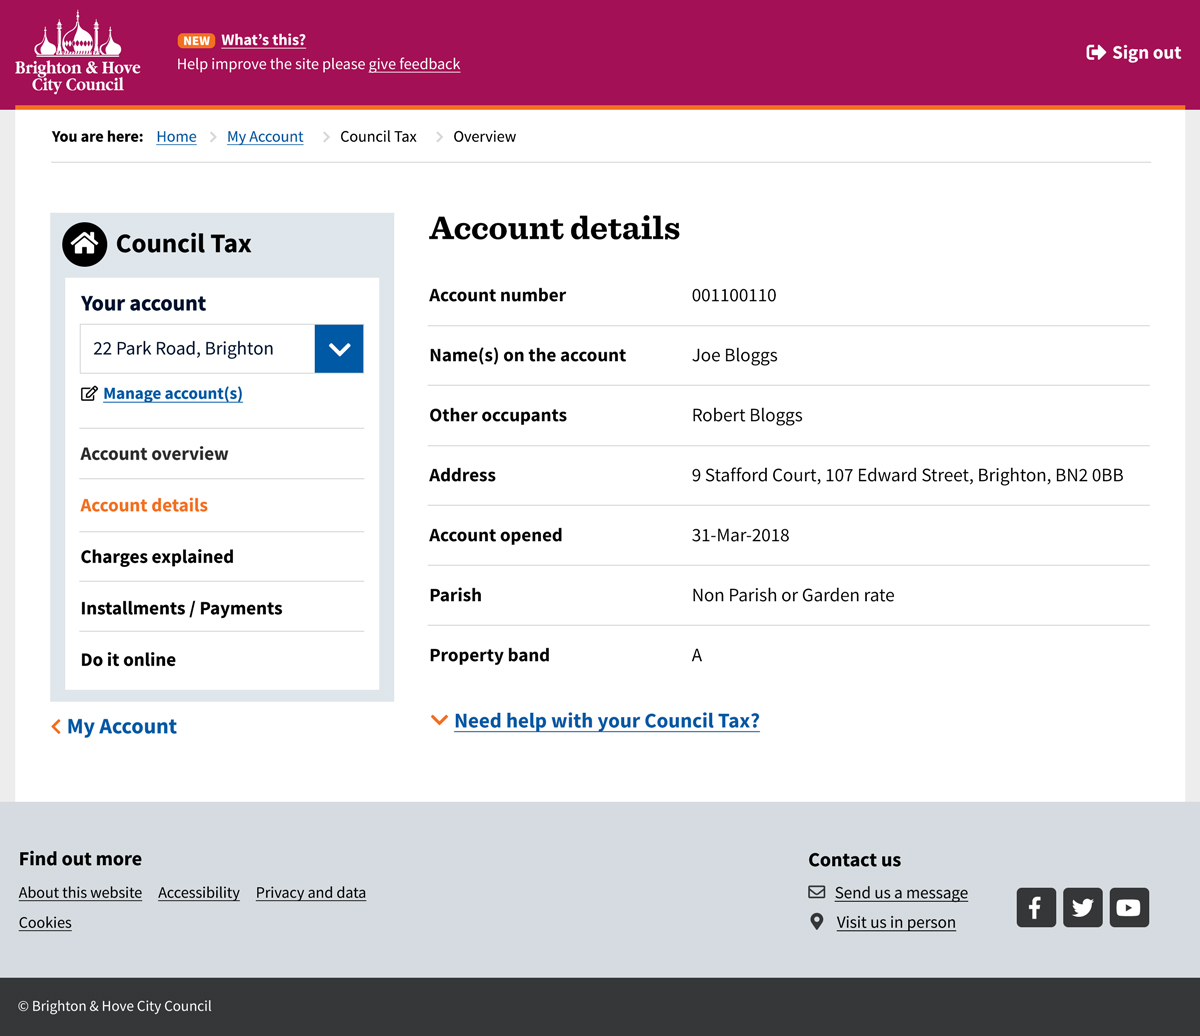Open the YouTube social icon
Screen dimensions: 1200x1036
[x=1129, y=908]
